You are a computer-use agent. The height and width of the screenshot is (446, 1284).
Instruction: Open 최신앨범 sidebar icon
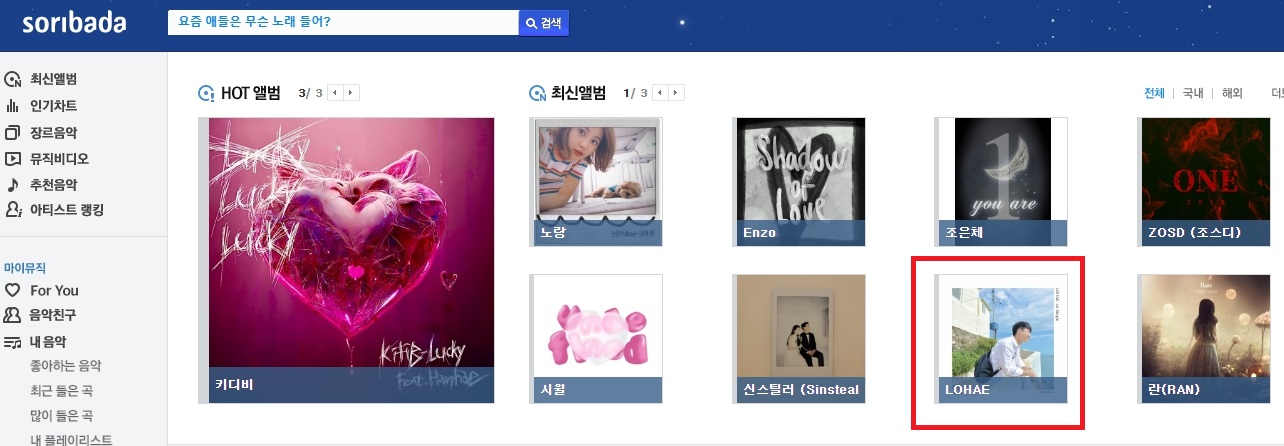pos(13,80)
